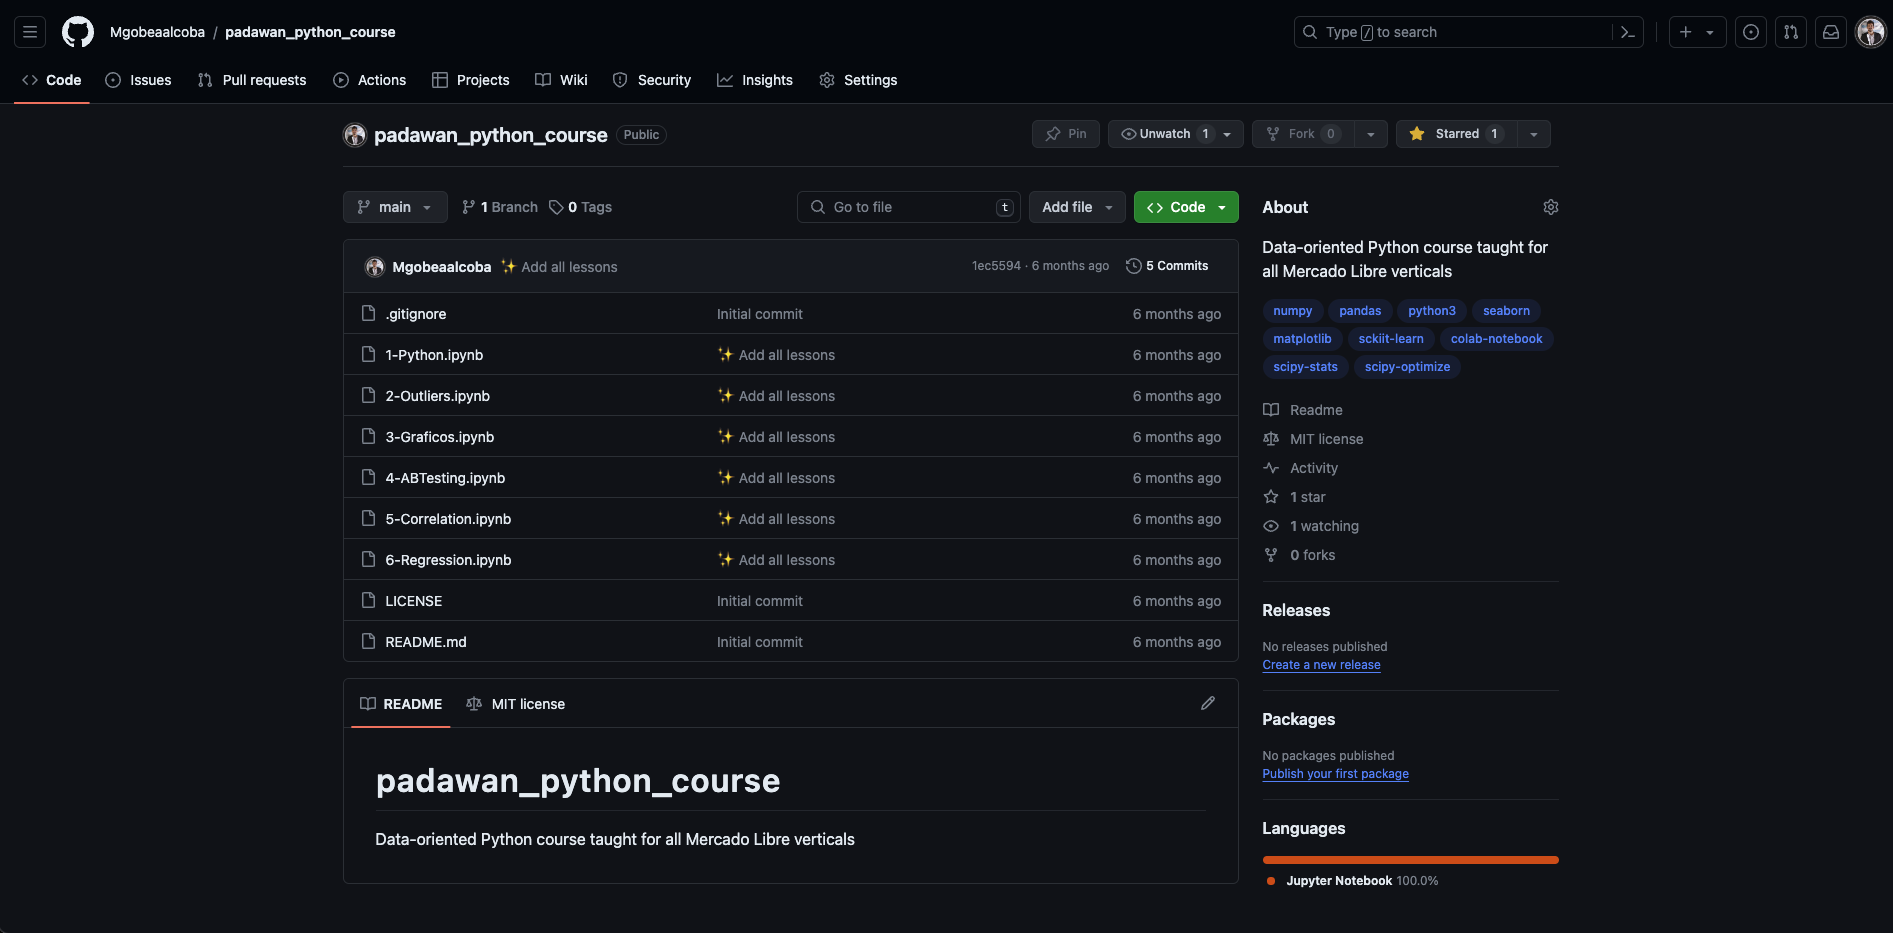Image resolution: width=1893 pixels, height=933 pixels.
Task: Pin this repository
Action: 1066,134
